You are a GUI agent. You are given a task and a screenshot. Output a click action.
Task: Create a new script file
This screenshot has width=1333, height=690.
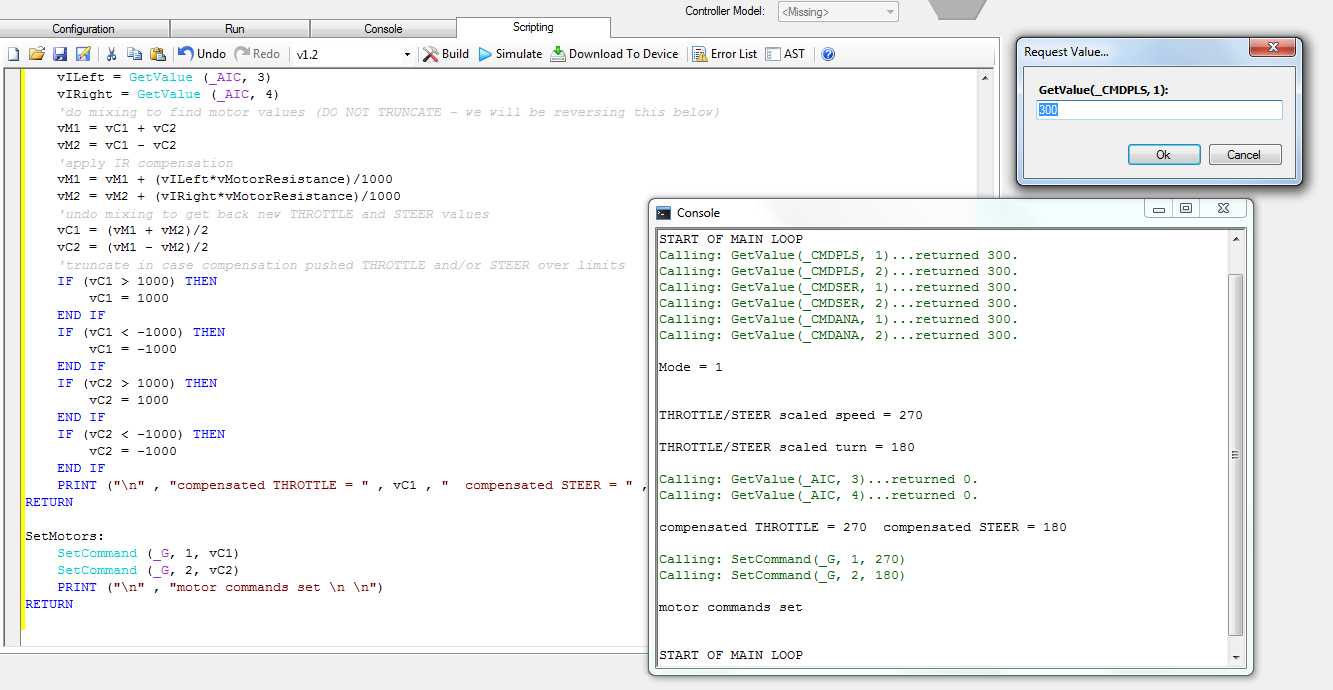[x=13, y=53]
